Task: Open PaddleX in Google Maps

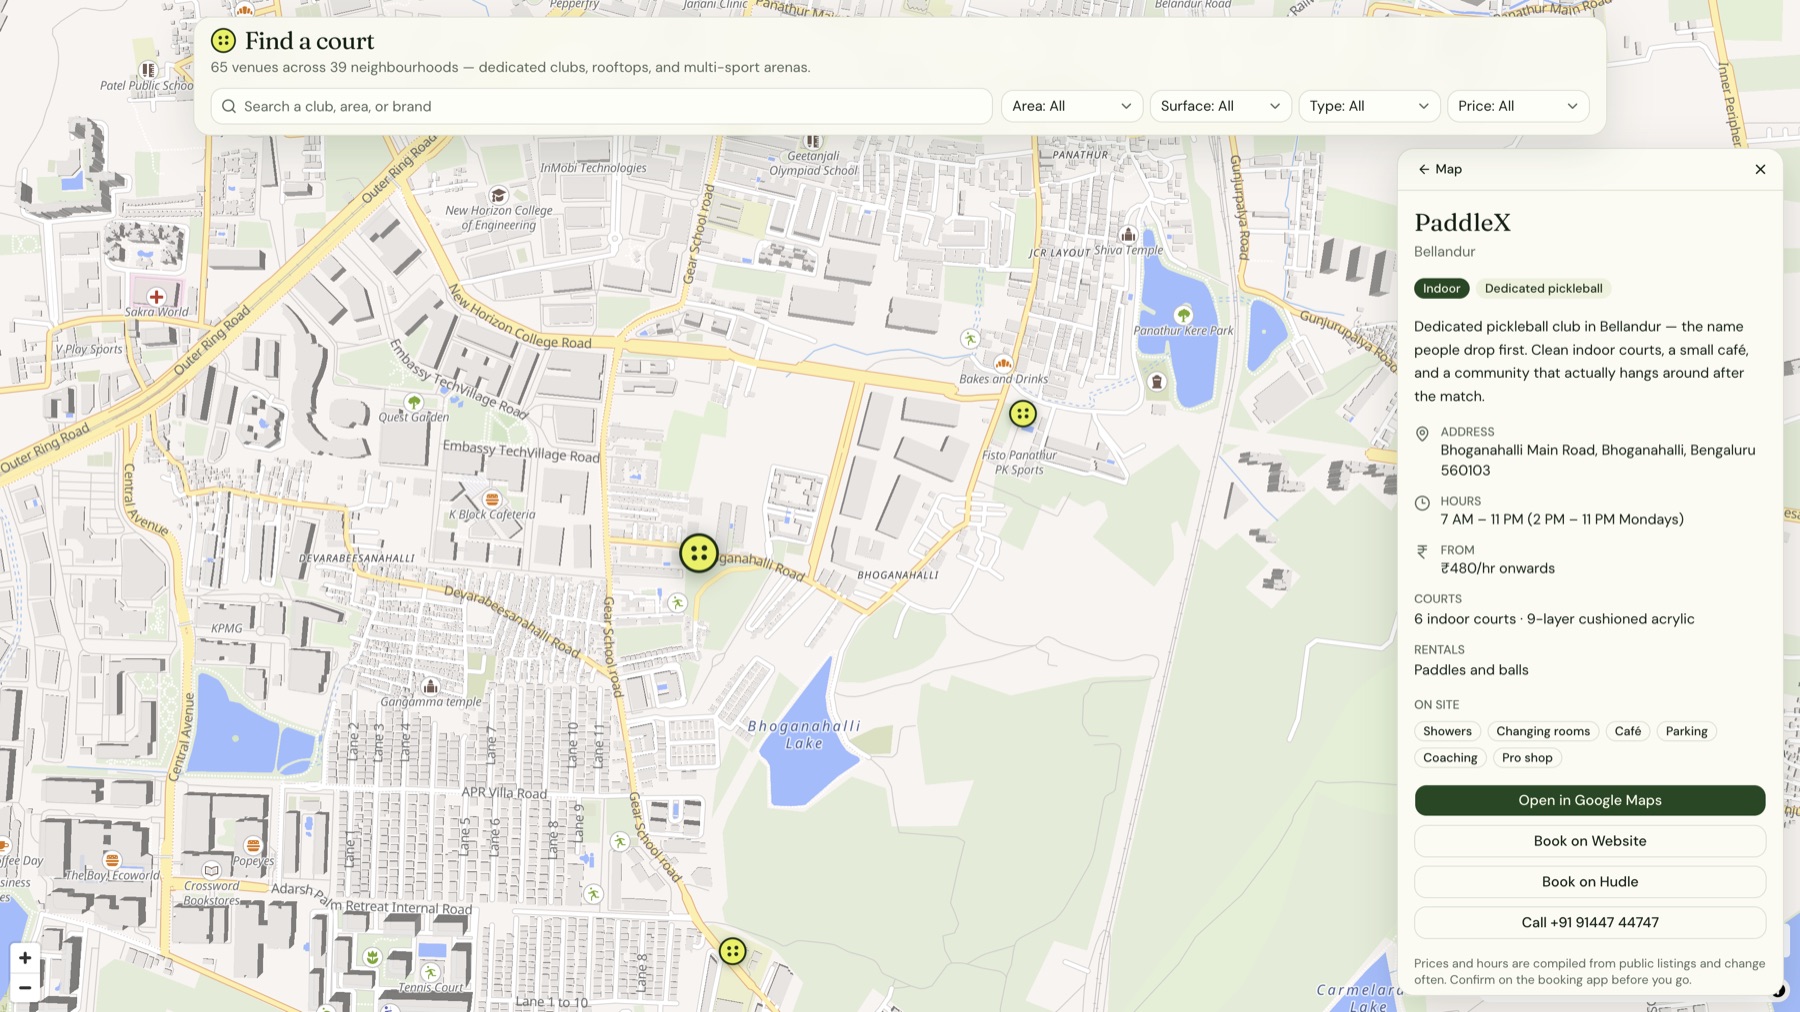Action: pos(1590,800)
